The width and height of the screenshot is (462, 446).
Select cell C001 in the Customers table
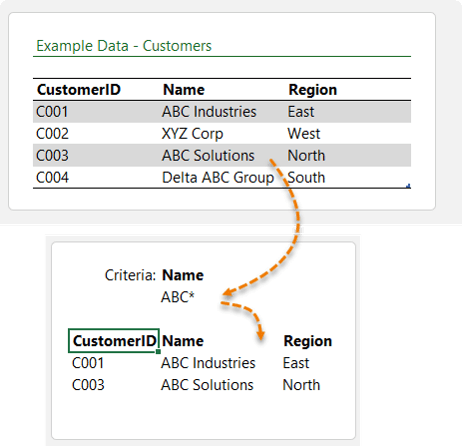tap(52, 112)
